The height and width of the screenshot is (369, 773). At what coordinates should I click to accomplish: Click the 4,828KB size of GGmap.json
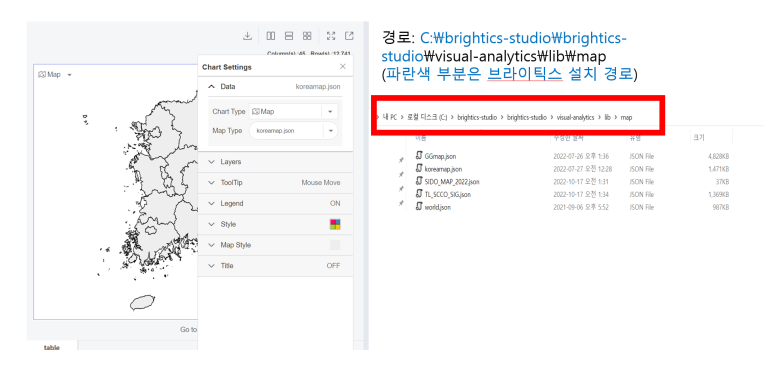(x=717, y=156)
